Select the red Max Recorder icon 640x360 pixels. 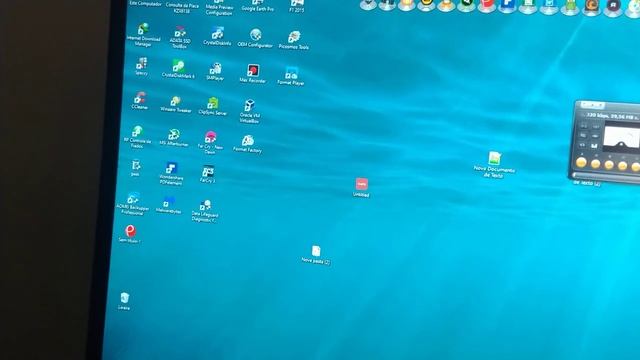(253, 70)
